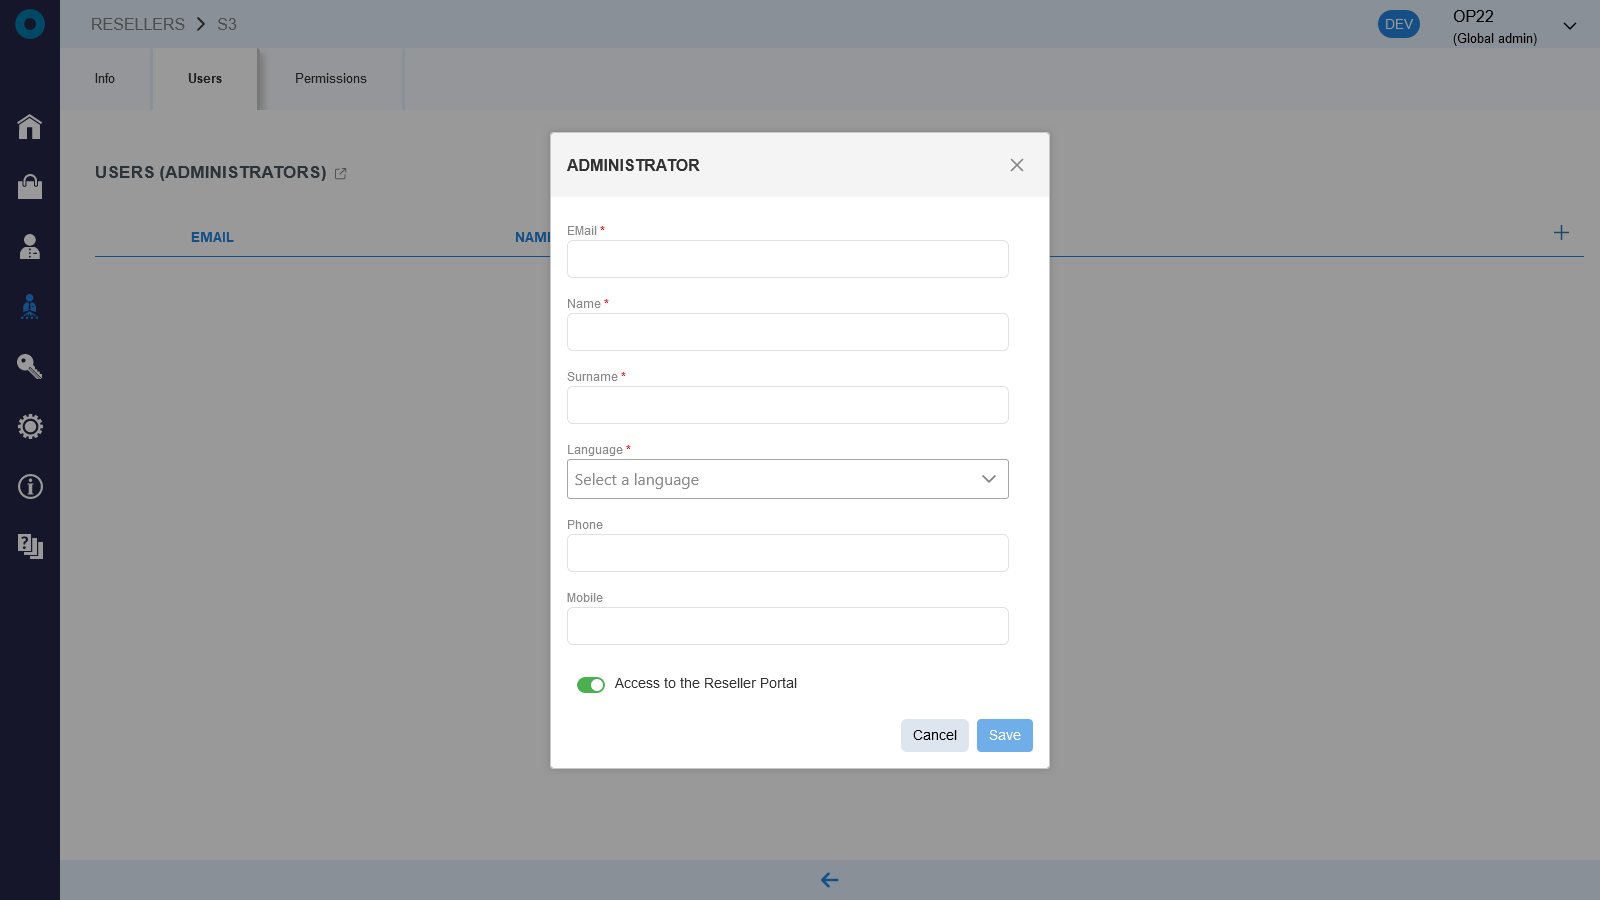The image size is (1600, 900).
Task: Close the Administrator dialog
Action: 1017,165
